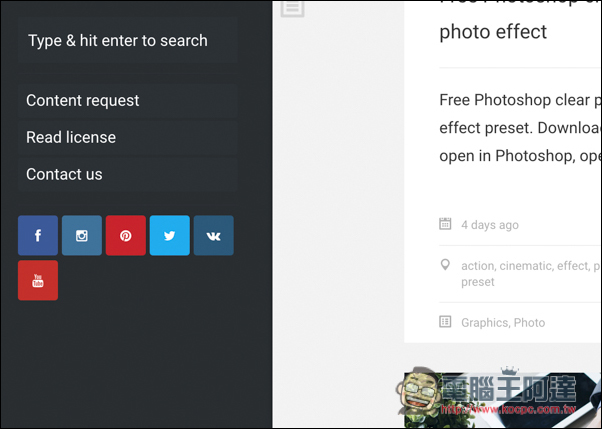Screen dimensions: 602x429
Task: Open the Photo category link
Action: point(529,323)
